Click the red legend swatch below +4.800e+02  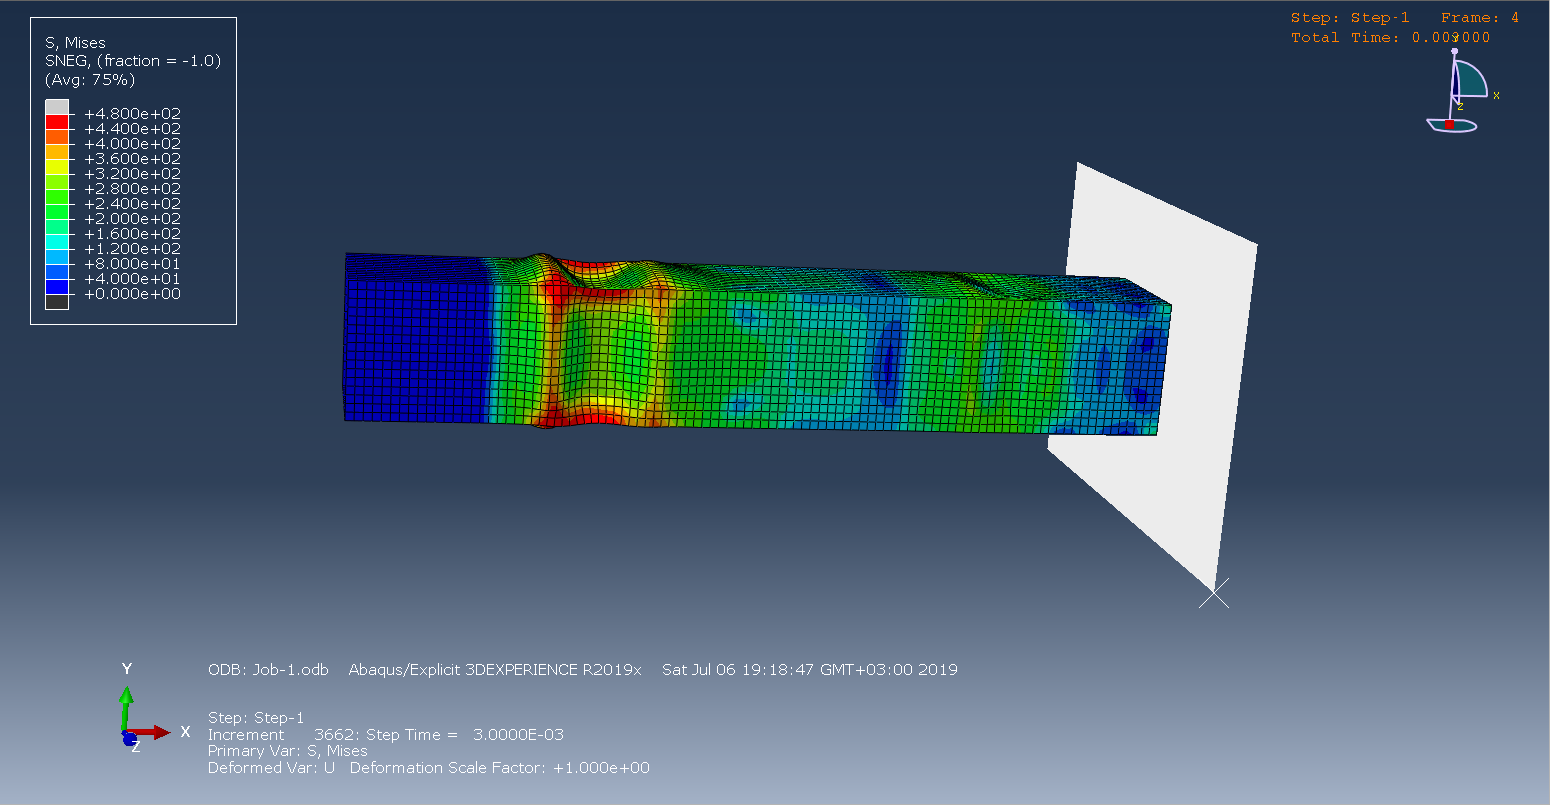point(57,122)
